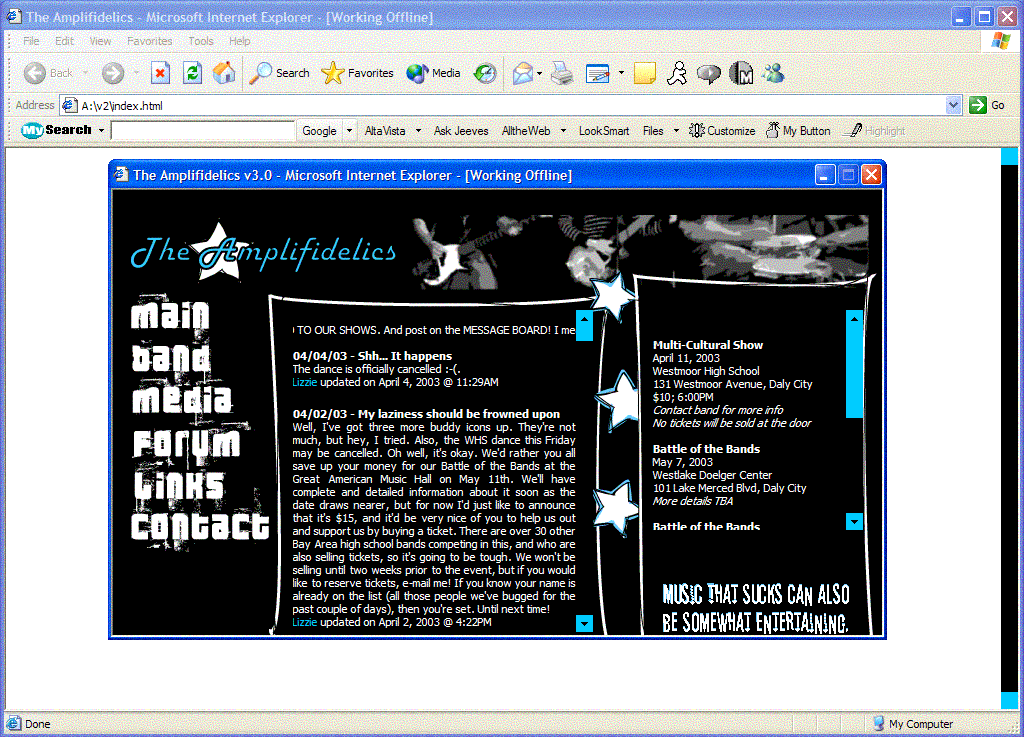Click Lizzie link in April 4 update

click(304, 382)
